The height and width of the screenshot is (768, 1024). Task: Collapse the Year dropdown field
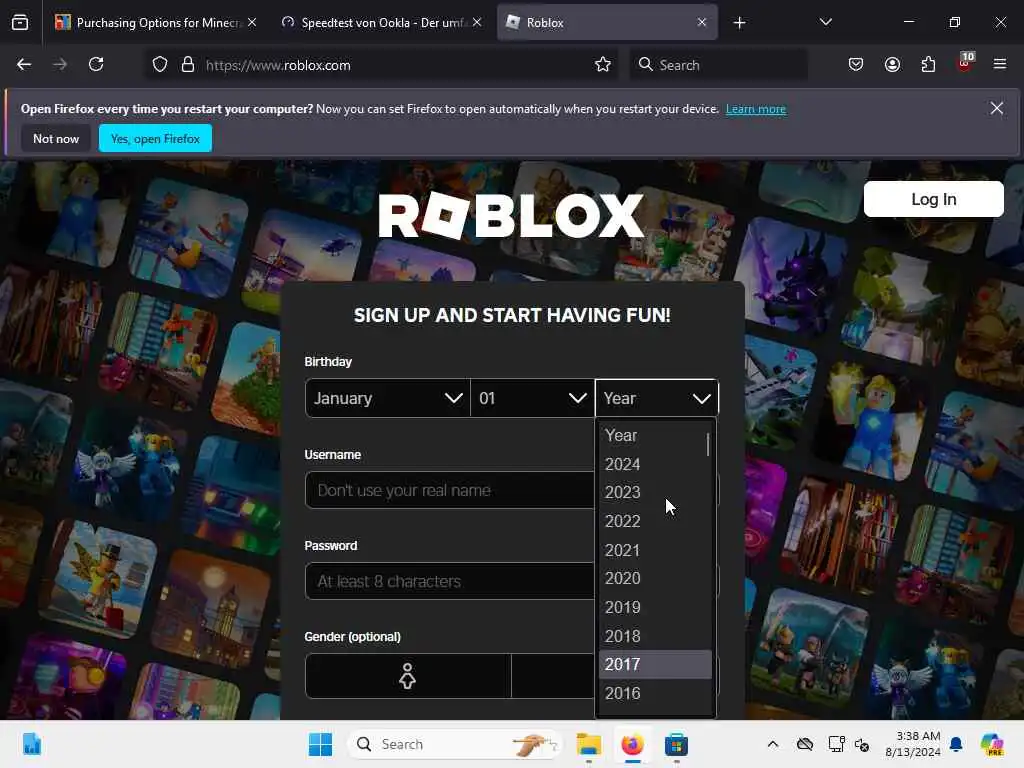657,398
